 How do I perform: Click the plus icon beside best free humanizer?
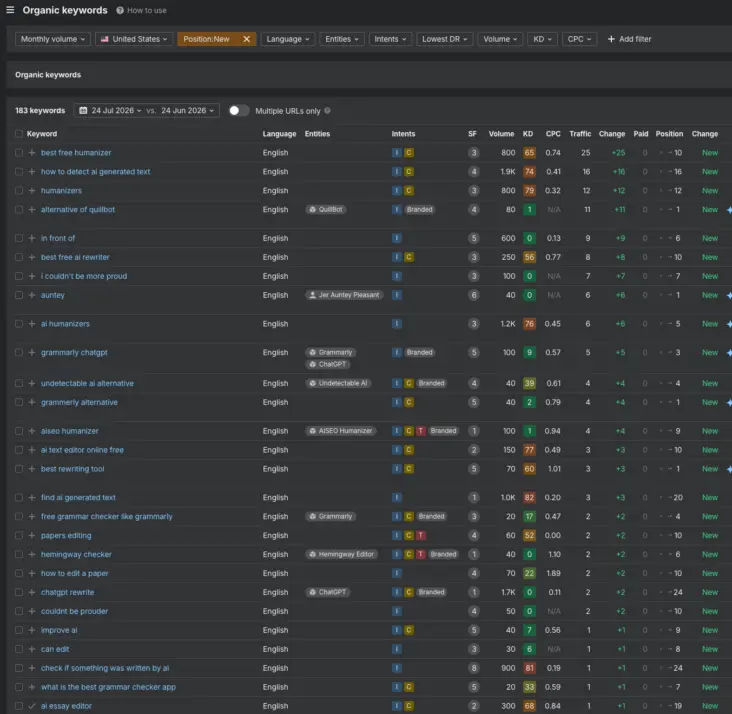click(x=32, y=153)
